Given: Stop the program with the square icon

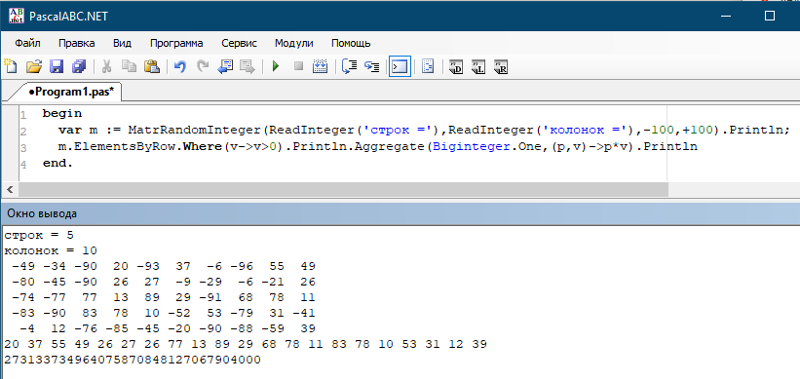Looking at the screenshot, I should 298,66.
